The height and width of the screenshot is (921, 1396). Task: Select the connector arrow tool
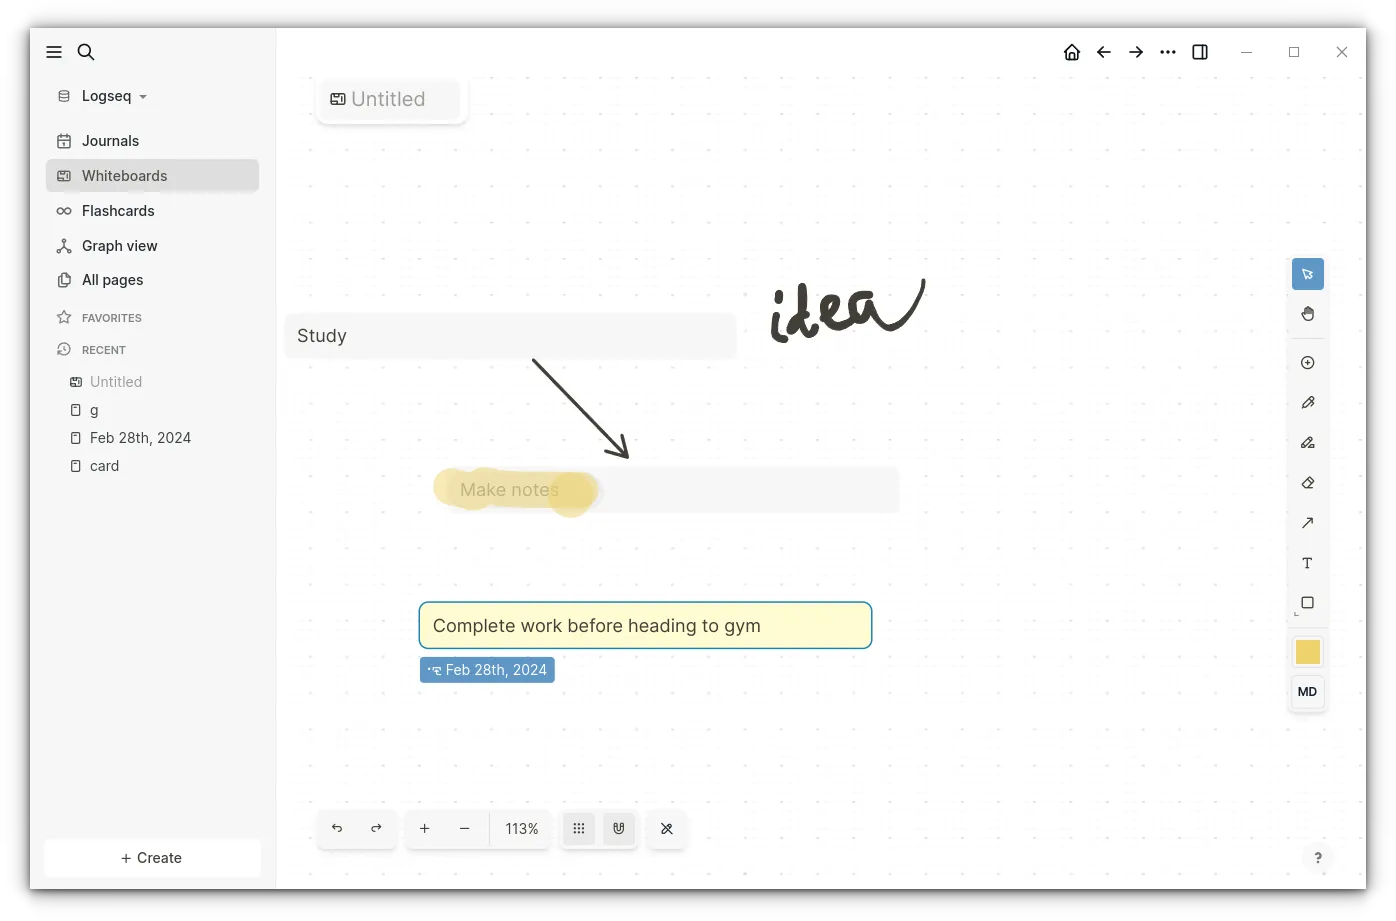[x=1308, y=523]
